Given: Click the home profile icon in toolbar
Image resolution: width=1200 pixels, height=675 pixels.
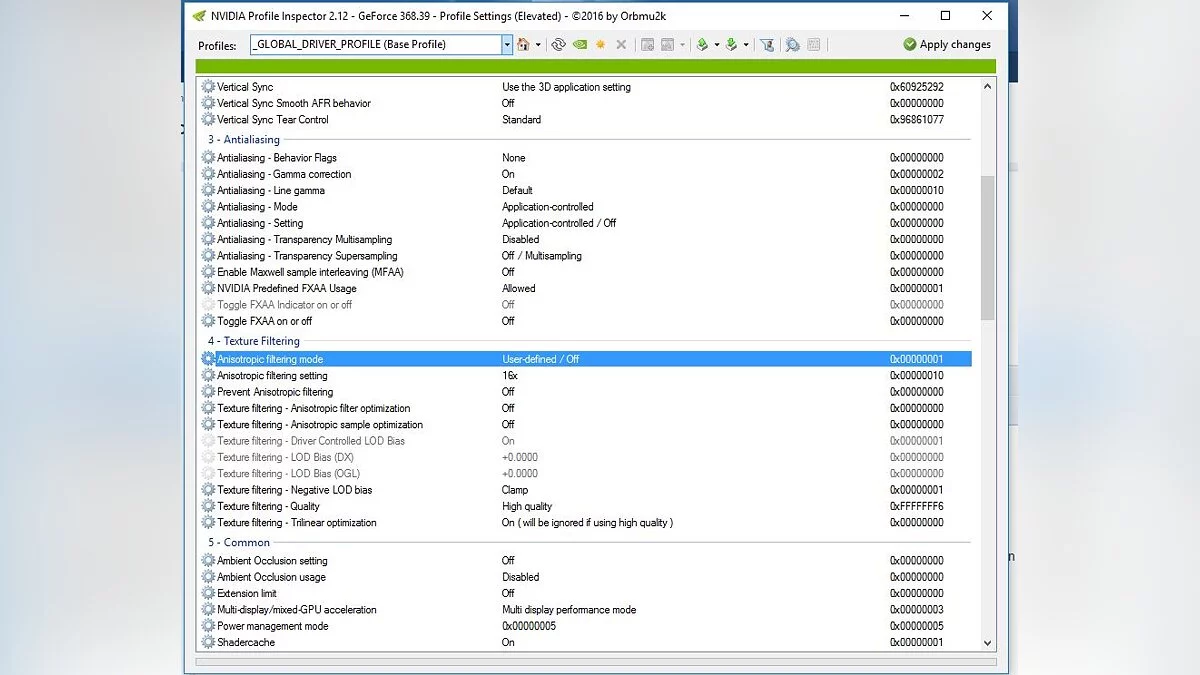Looking at the screenshot, I should [523, 44].
